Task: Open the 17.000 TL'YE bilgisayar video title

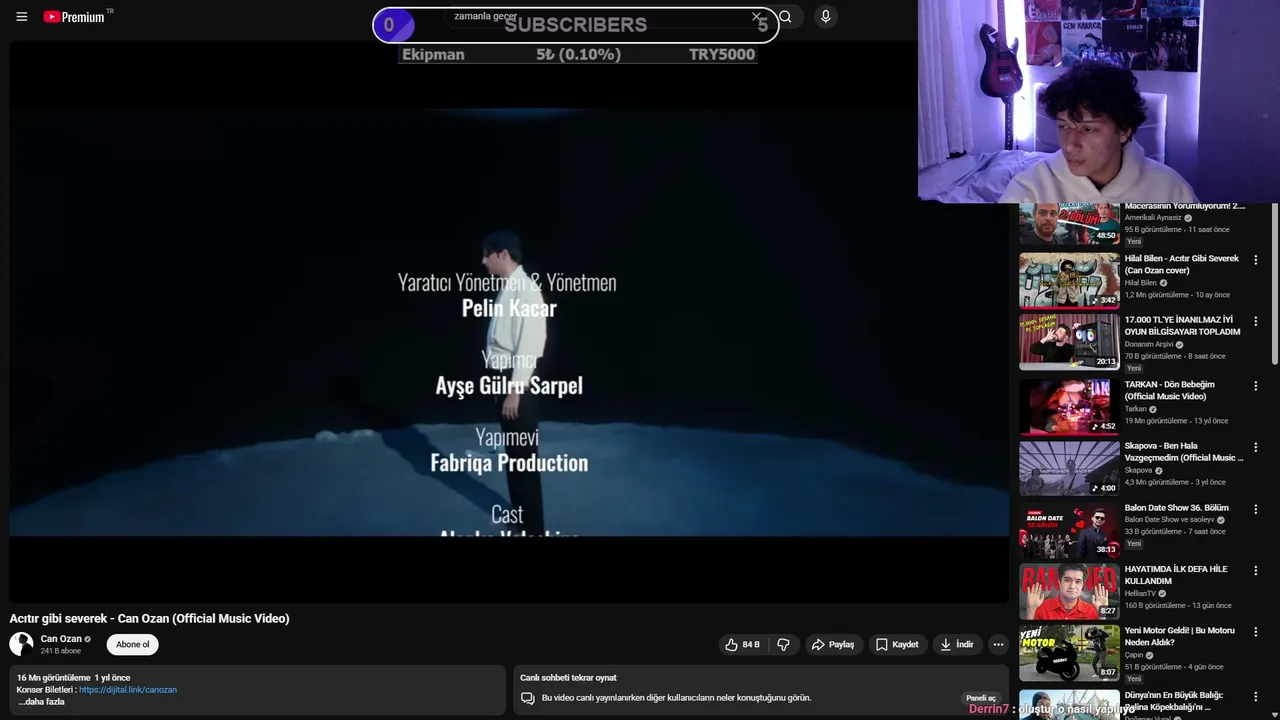Action: click(1182, 325)
